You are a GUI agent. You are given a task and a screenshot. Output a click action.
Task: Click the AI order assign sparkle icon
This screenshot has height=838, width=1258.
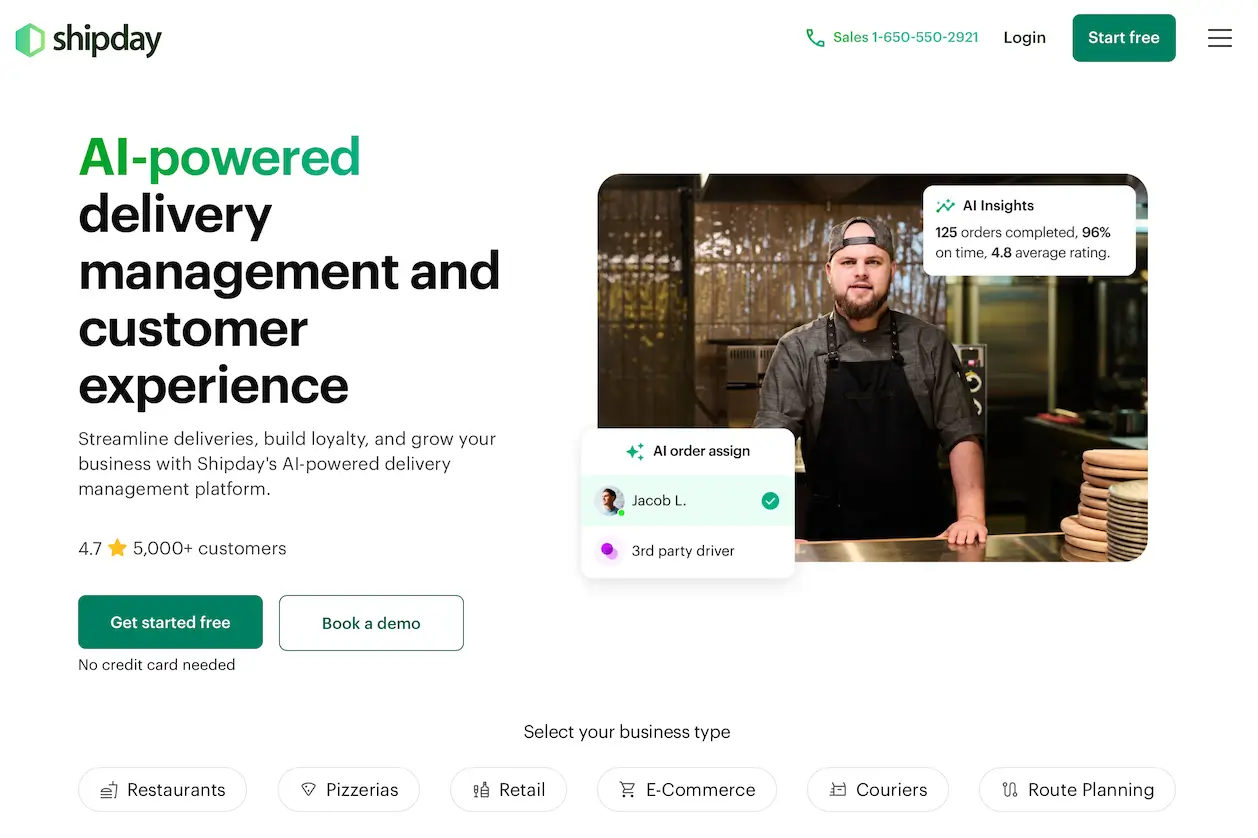(x=635, y=452)
